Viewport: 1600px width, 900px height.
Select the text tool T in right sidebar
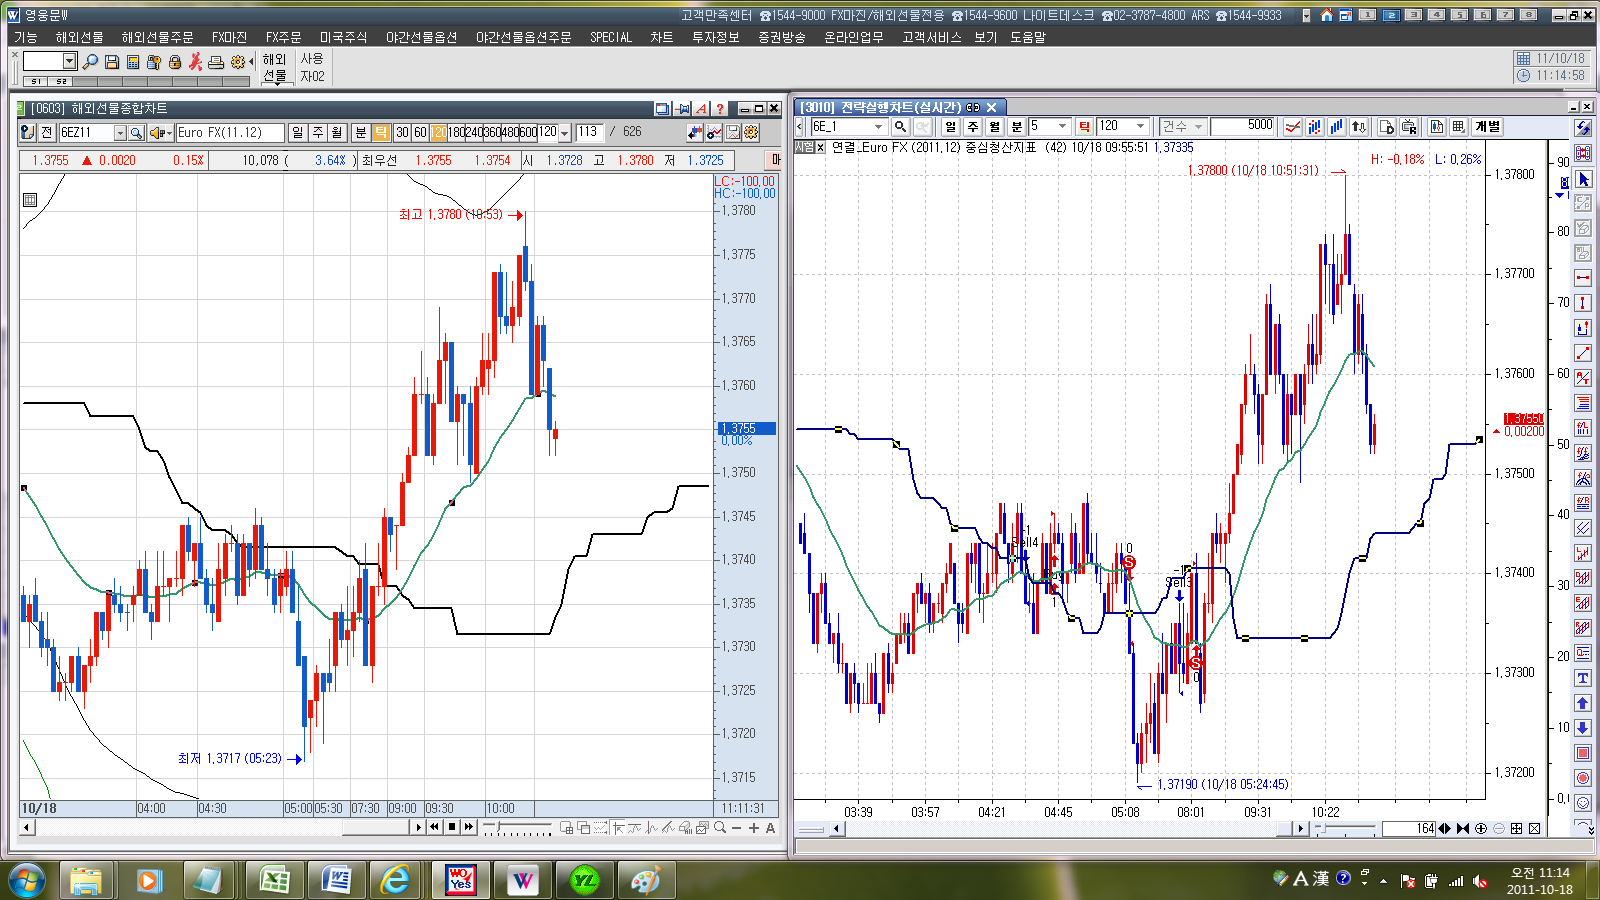(1582, 678)
